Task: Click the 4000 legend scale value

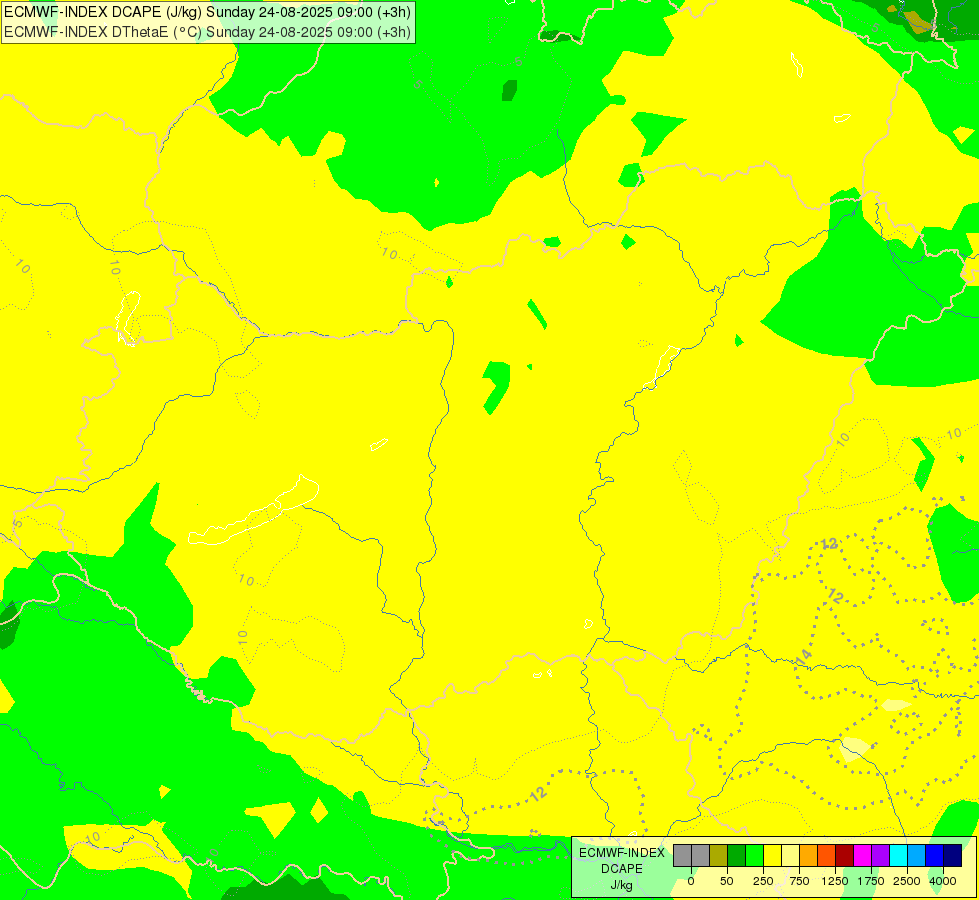Action: 943,881
